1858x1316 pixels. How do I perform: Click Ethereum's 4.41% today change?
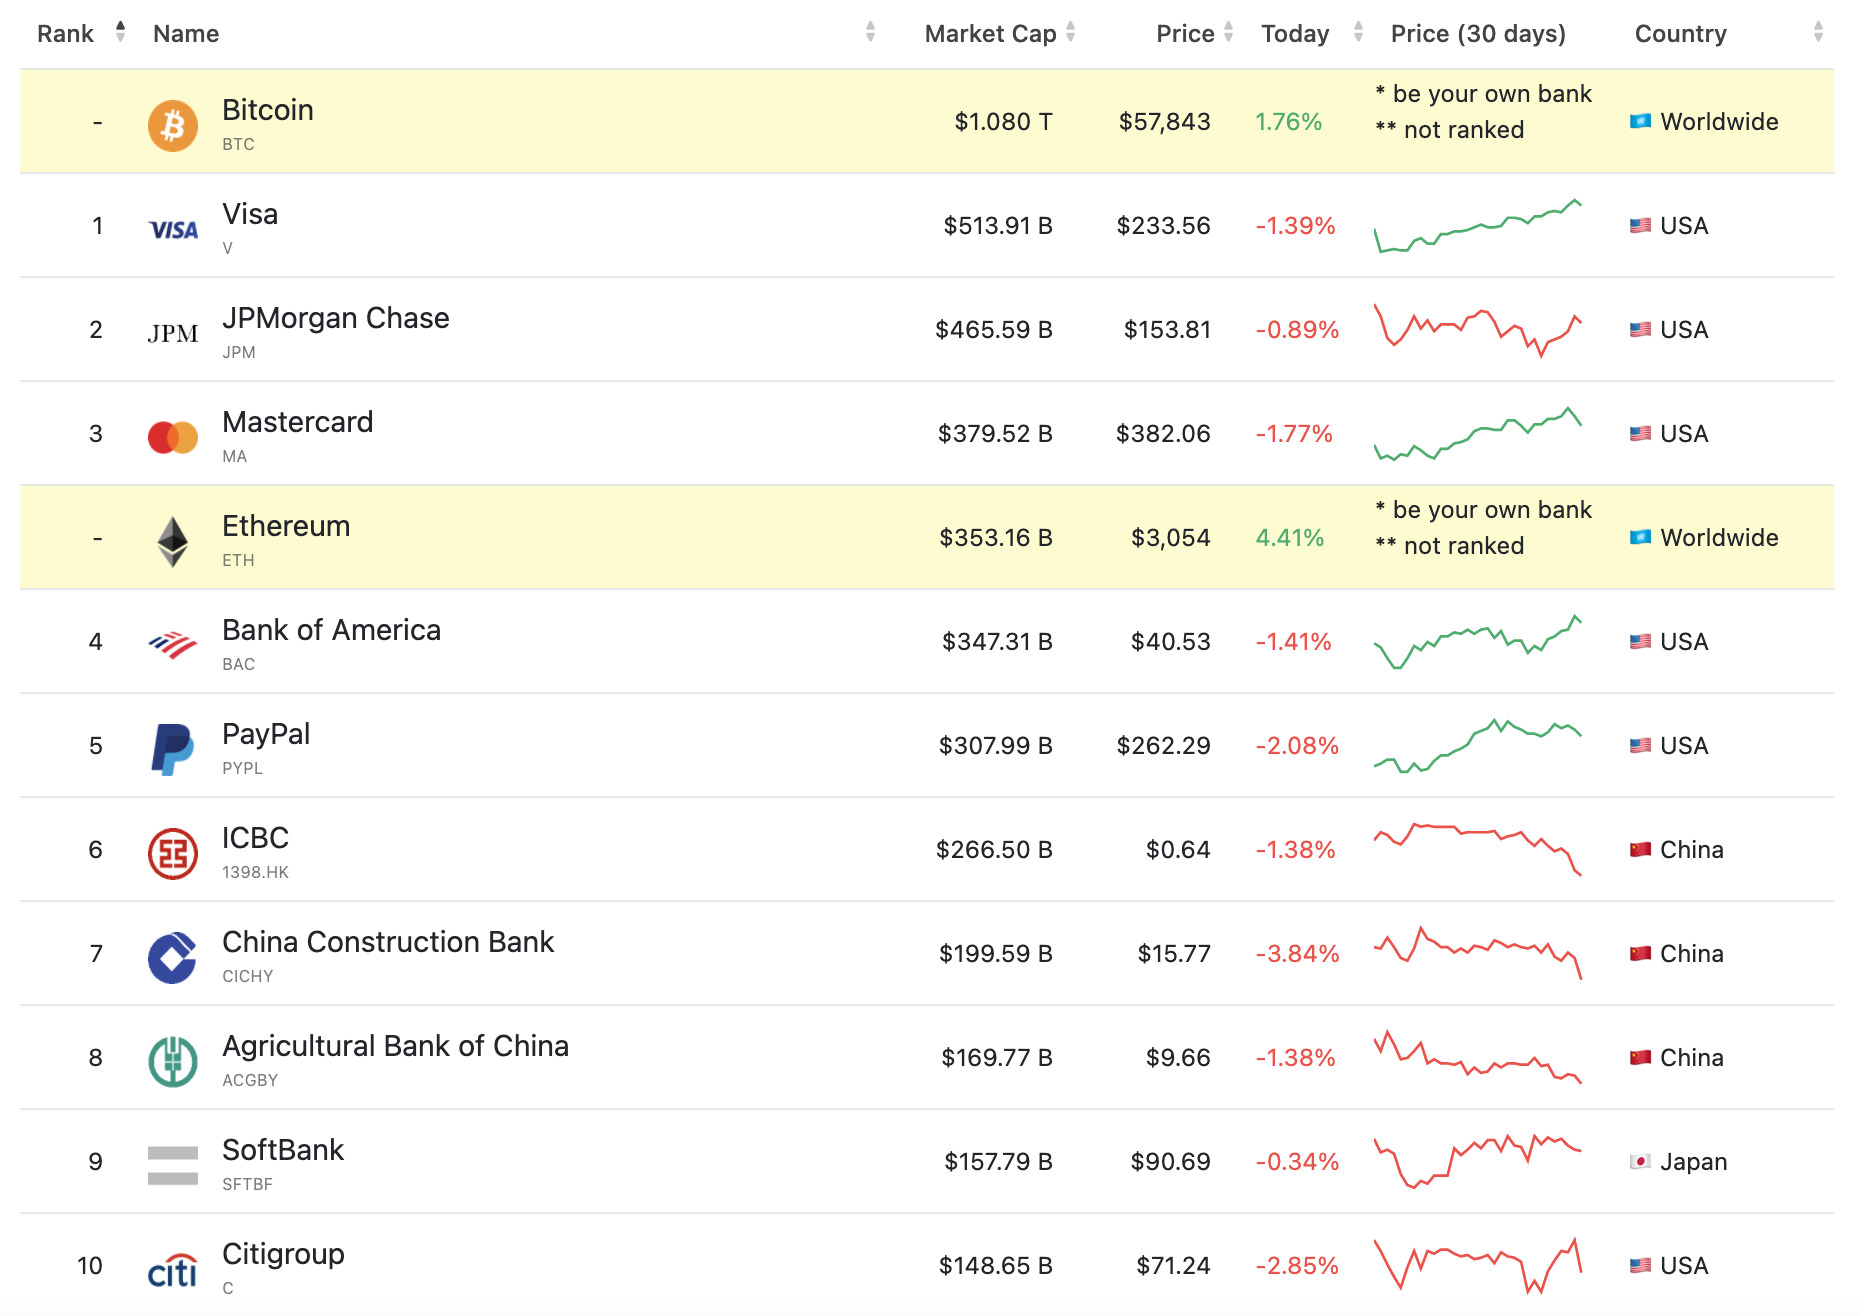pyautogui.click(x=1290, y=538)
